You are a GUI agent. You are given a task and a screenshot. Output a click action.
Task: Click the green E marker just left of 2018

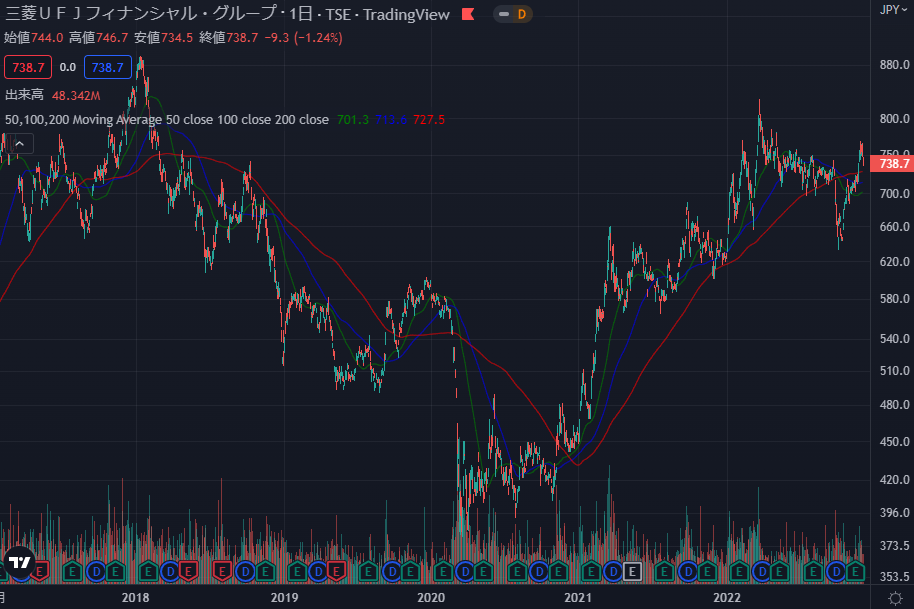pyautogui.click(x=115, y=571)
